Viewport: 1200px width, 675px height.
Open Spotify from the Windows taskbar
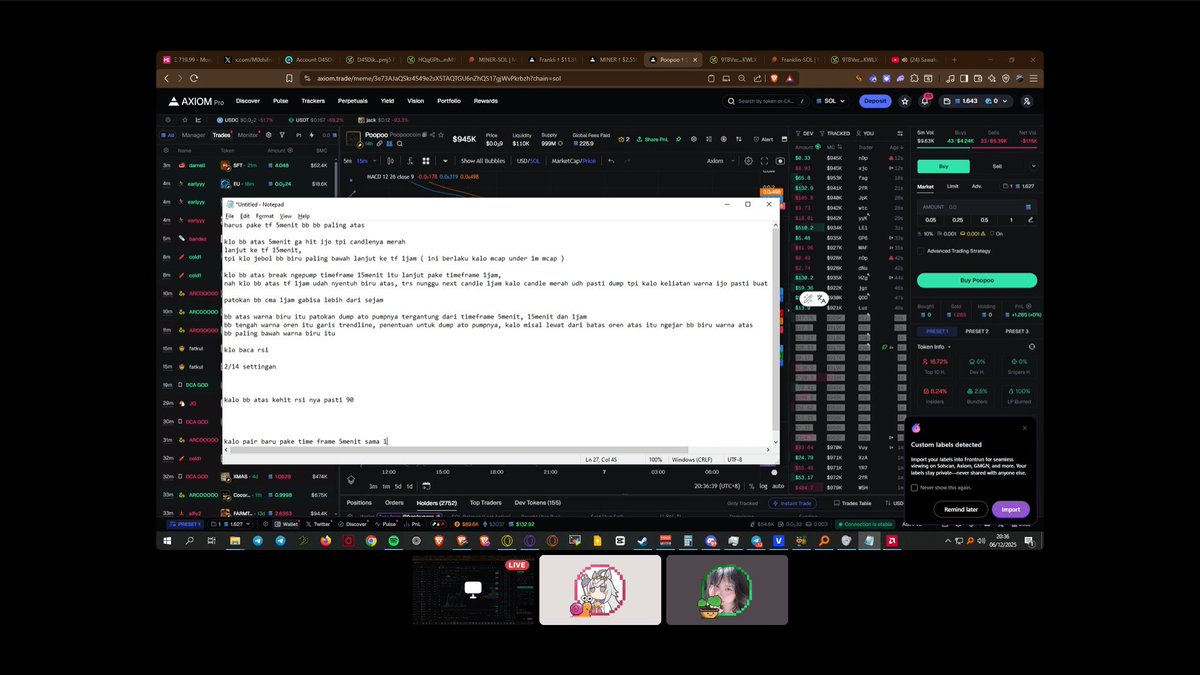click(393, 540)
